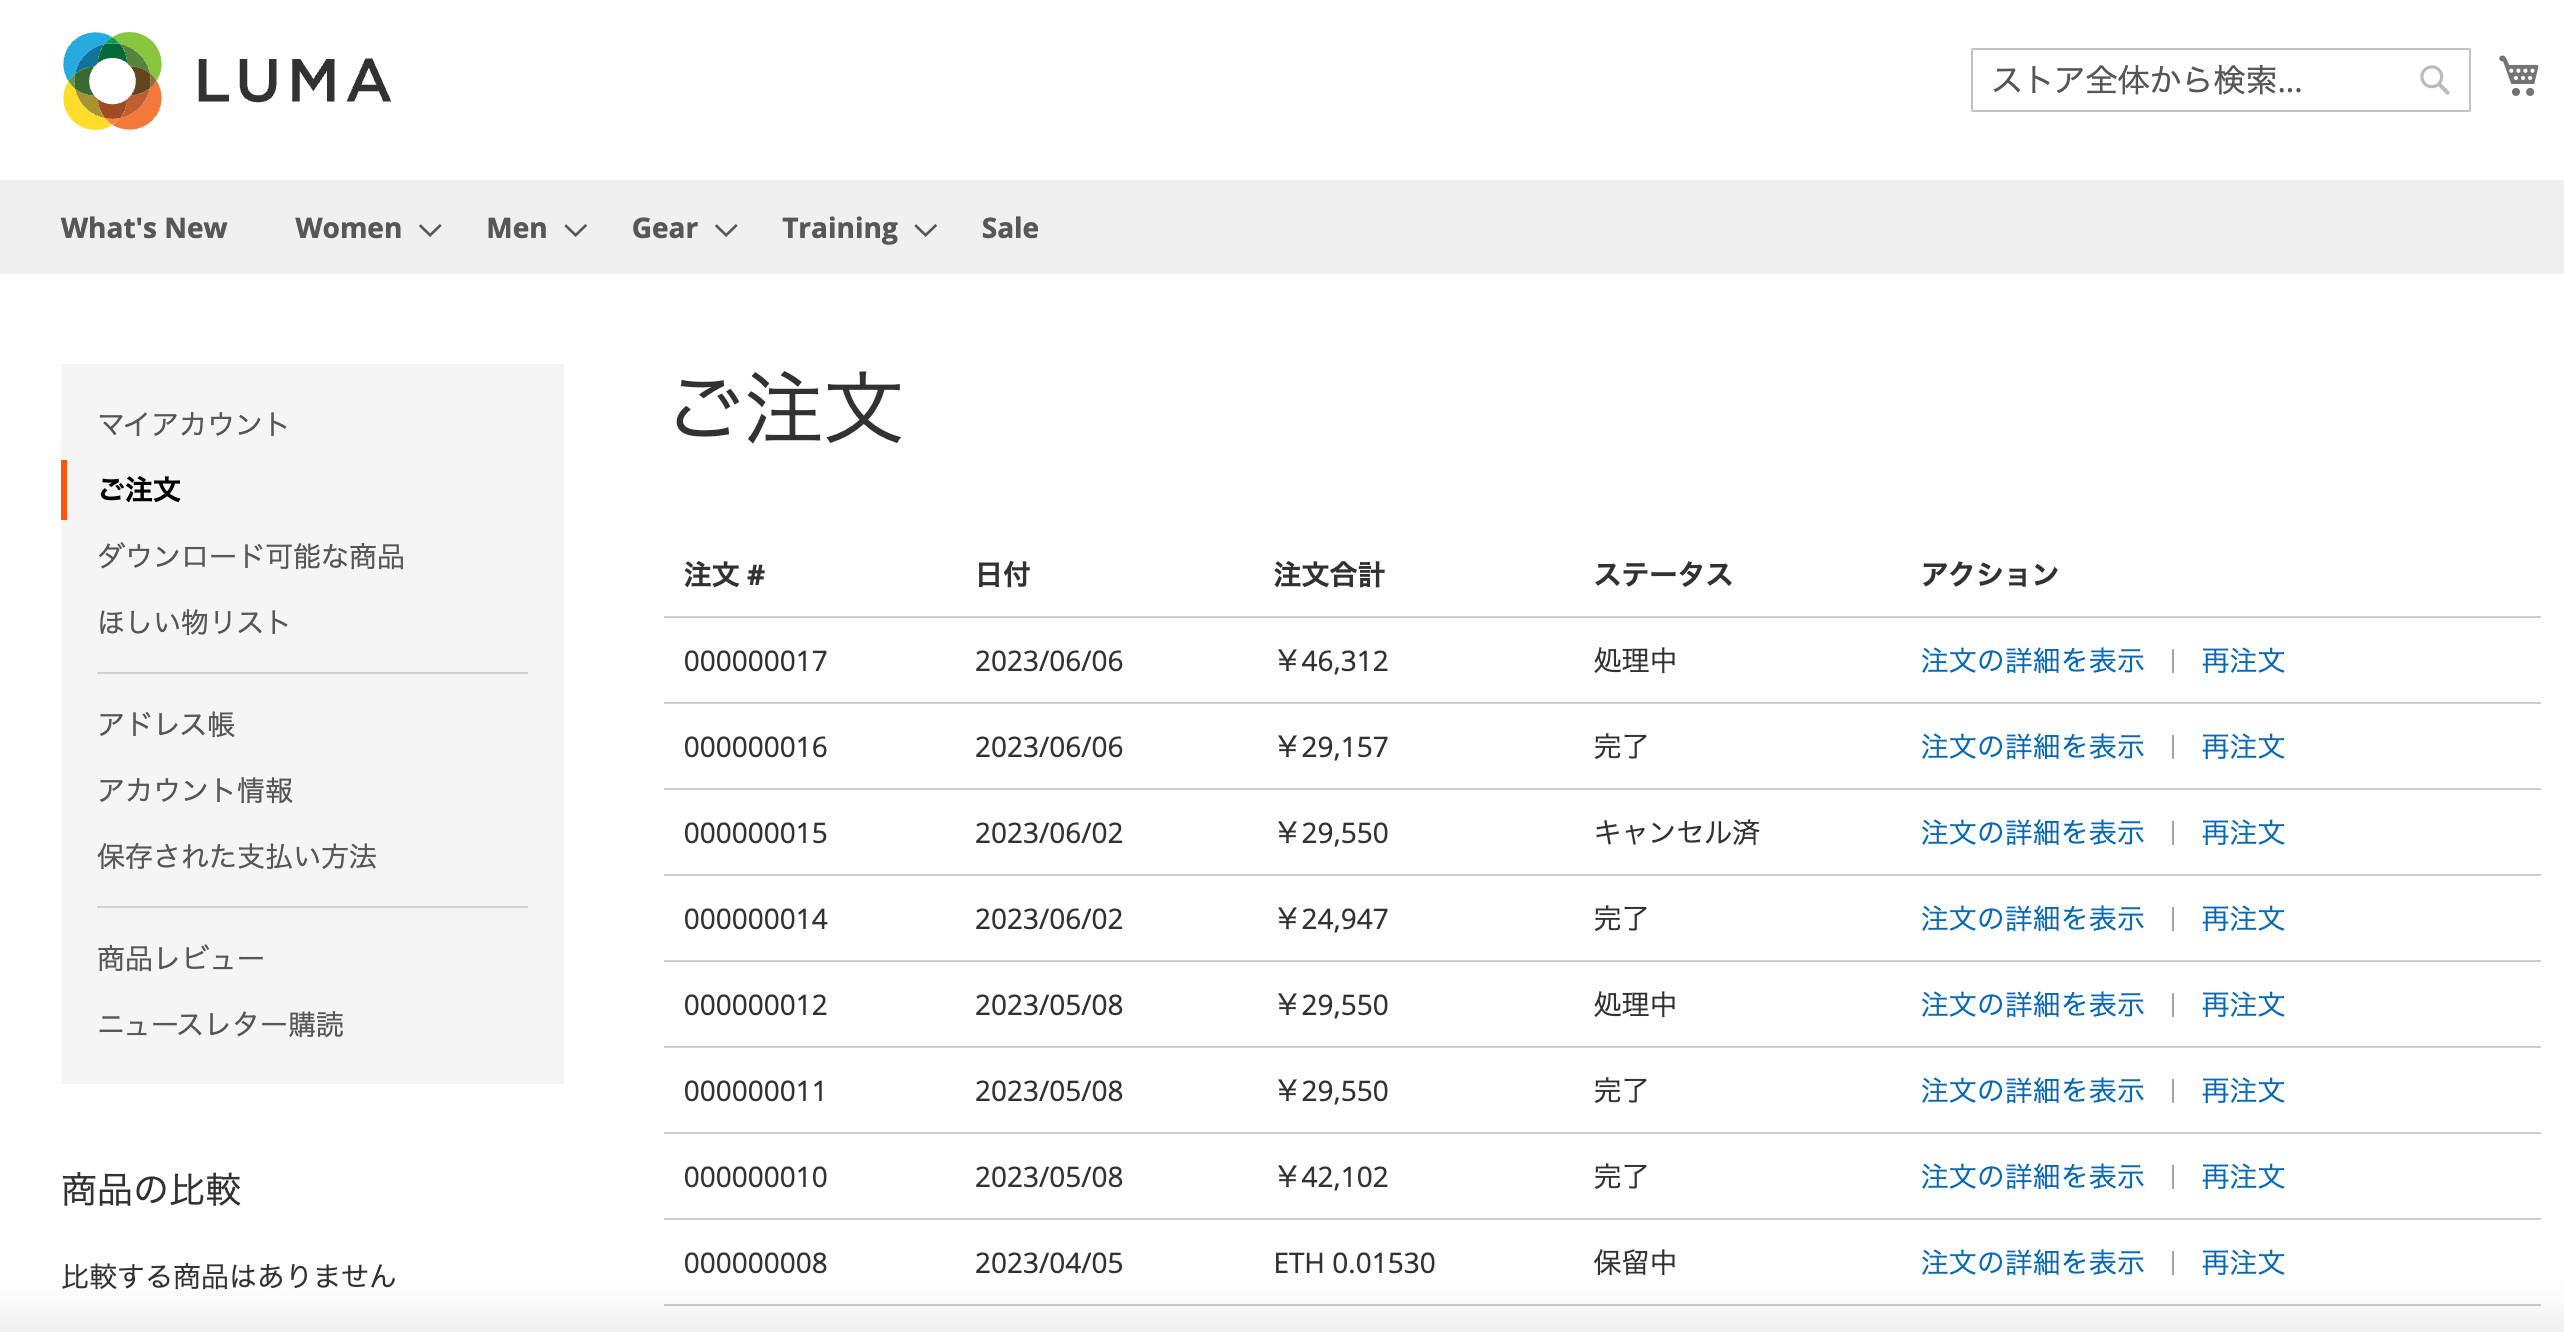This screenshot has width=2564, height=1332.
Task: Open the shopping cart icon
Action: click(x=2518, y=75)
